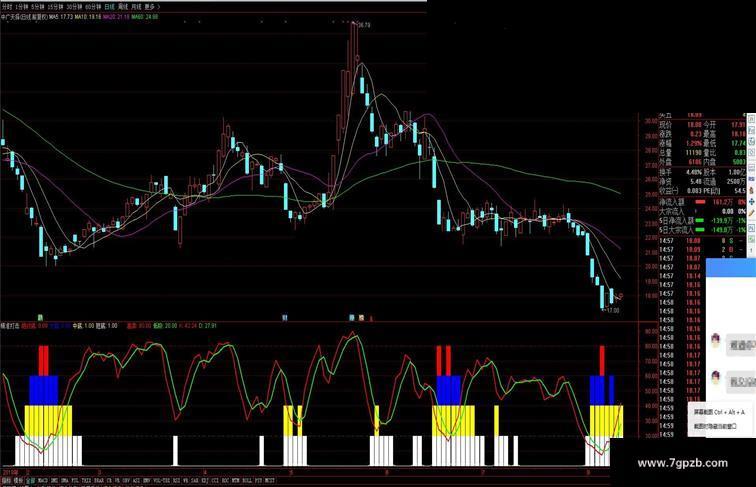Viewport: 756px width, 487px height.
Task: Expand the 更多 periods dropdown
Action: pyautogui.click(x=152, y=7)
